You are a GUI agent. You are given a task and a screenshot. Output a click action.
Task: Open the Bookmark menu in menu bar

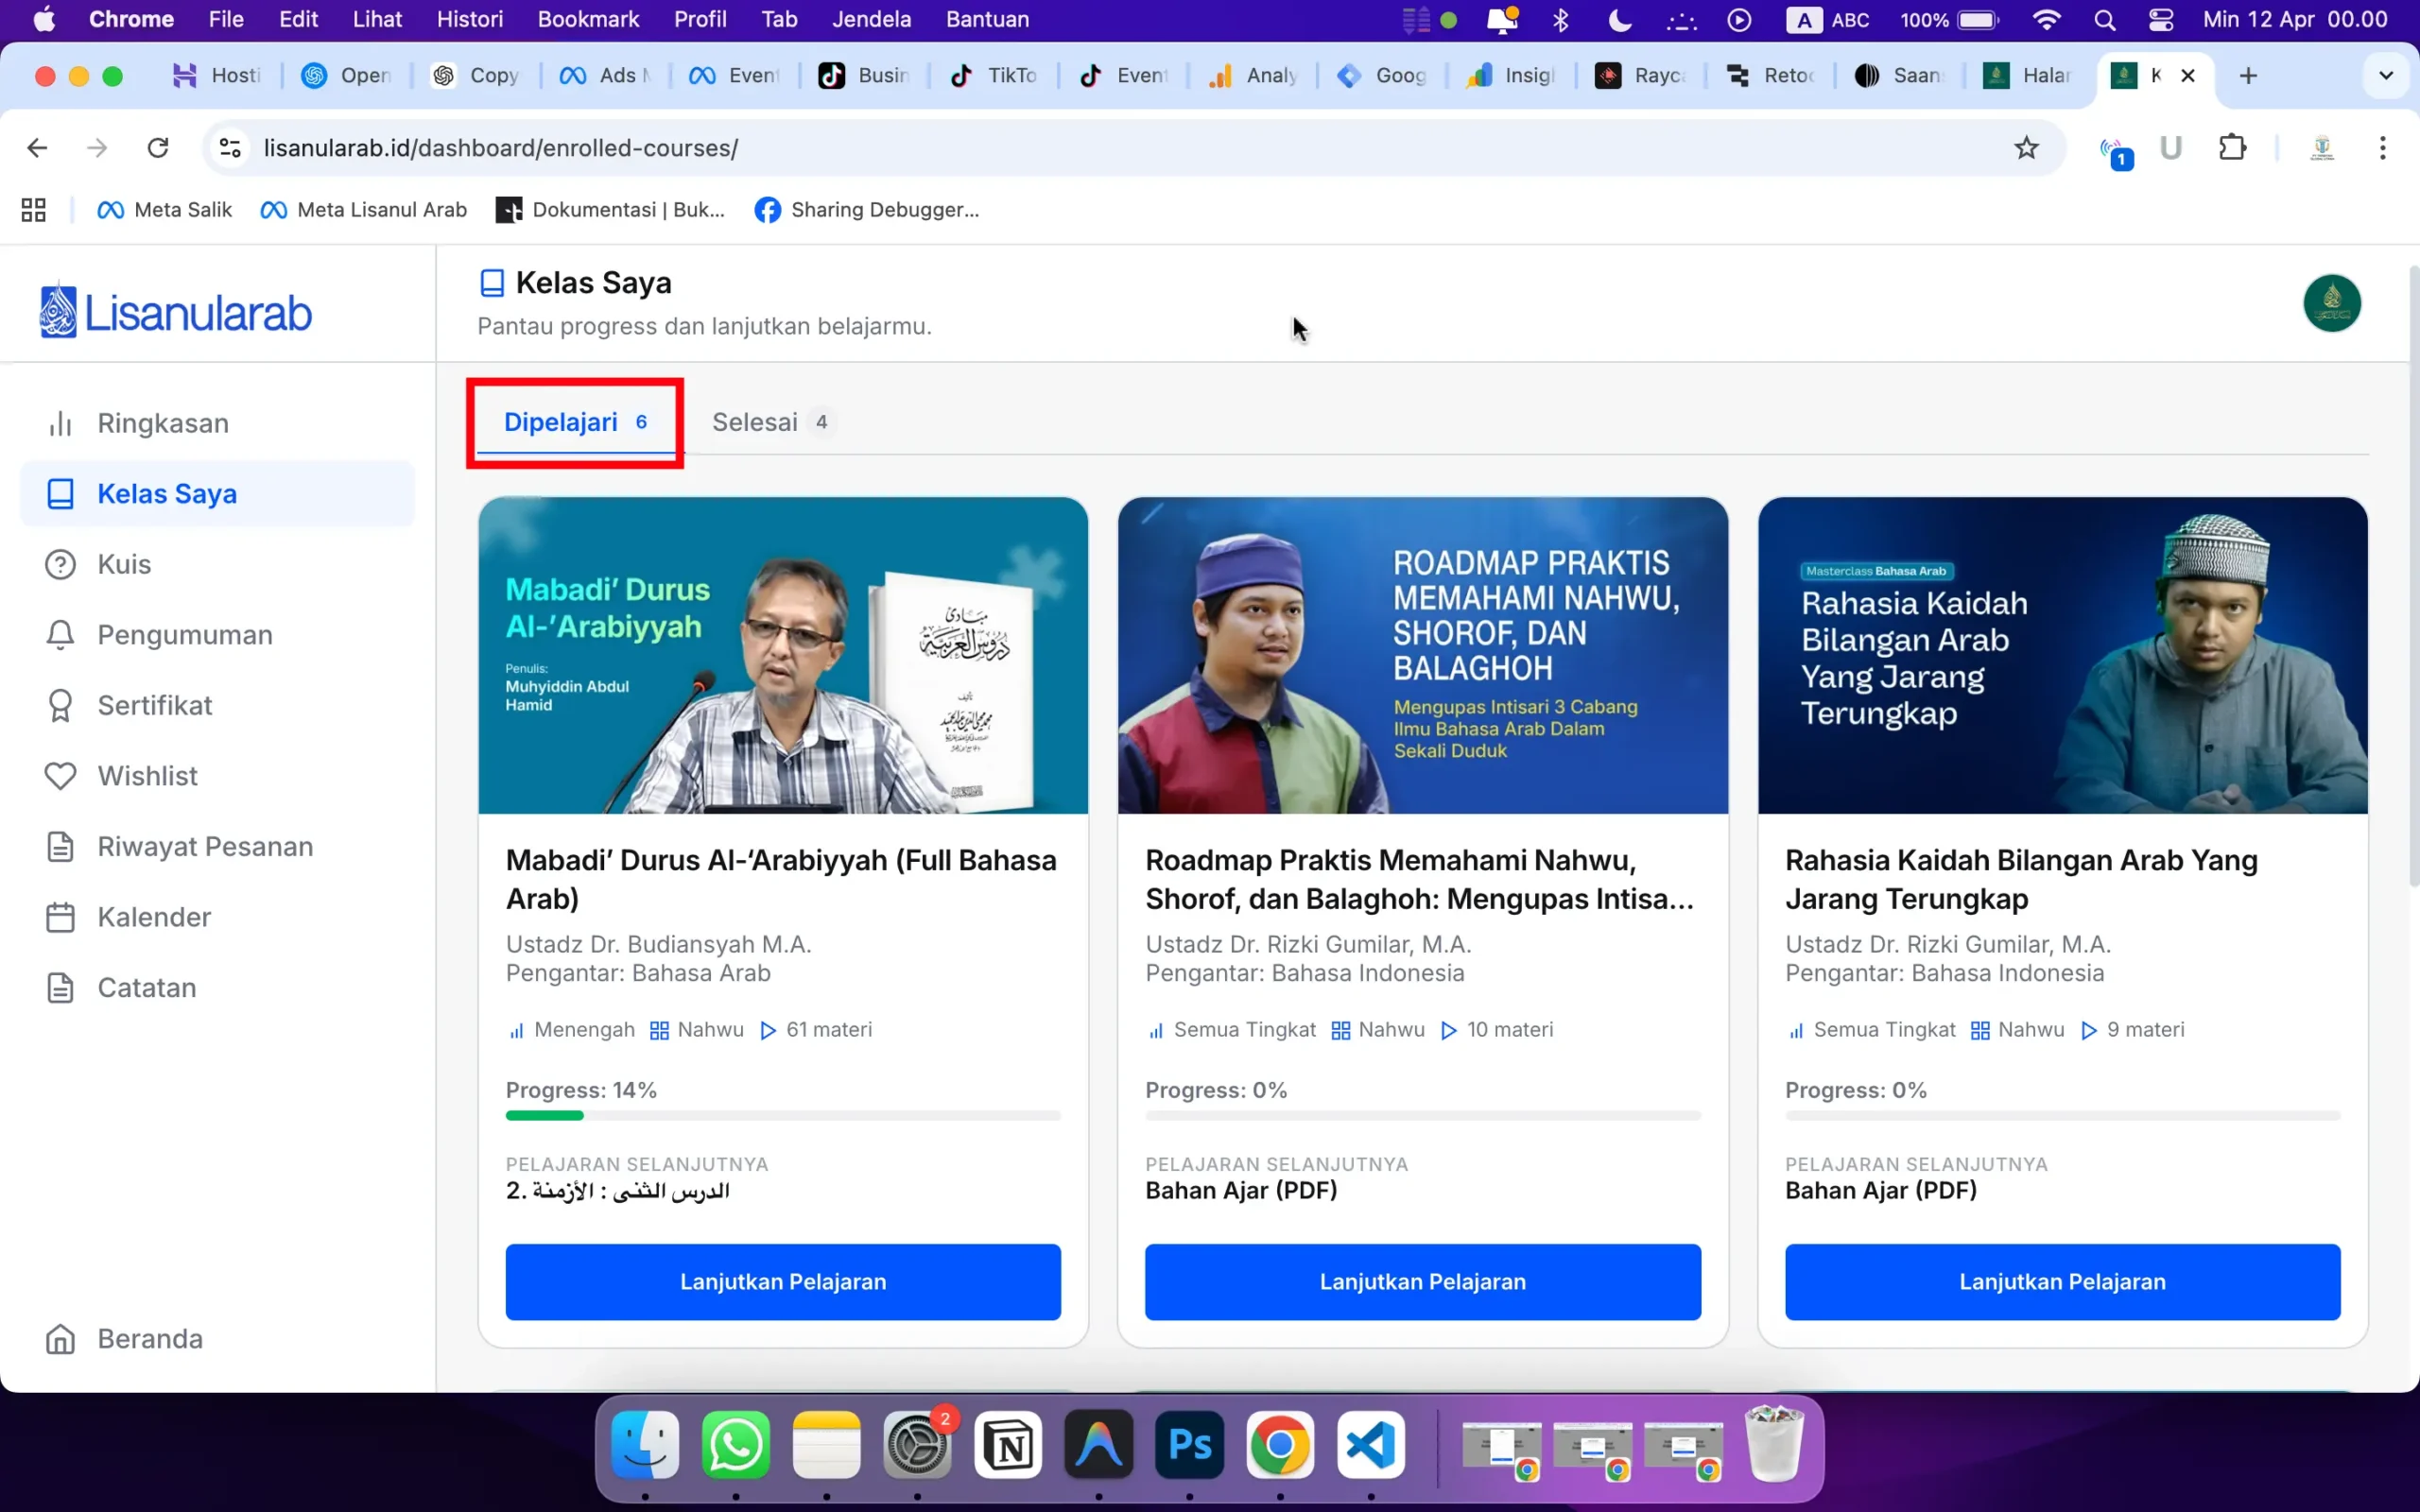pyautogui.click(x=587, y=20)
